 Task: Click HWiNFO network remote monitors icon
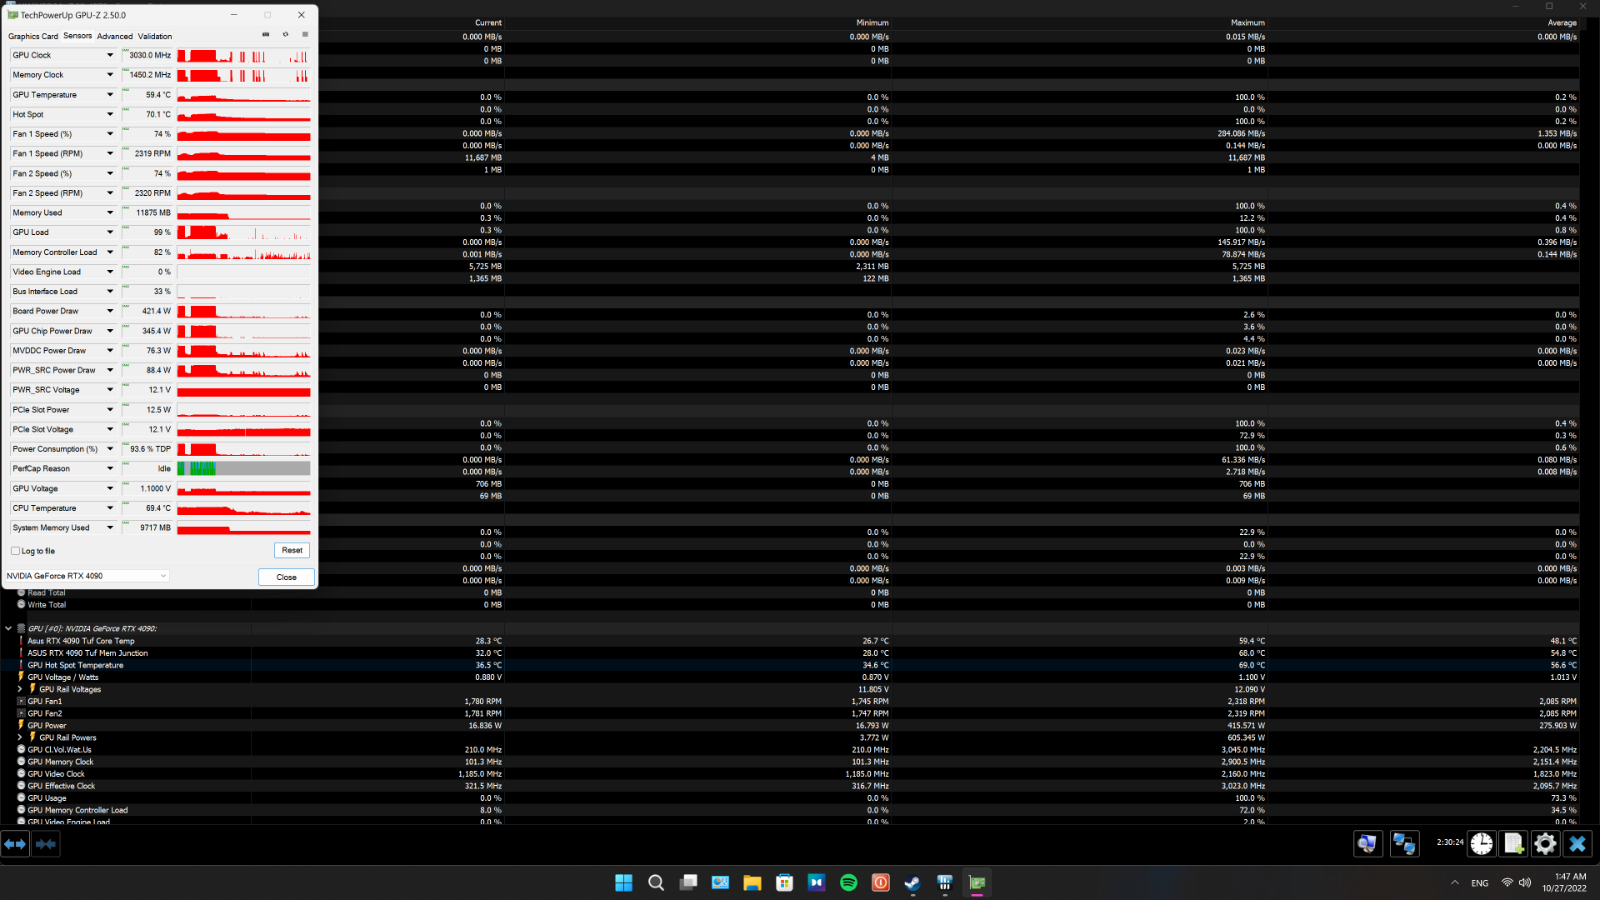point(1404,844)
